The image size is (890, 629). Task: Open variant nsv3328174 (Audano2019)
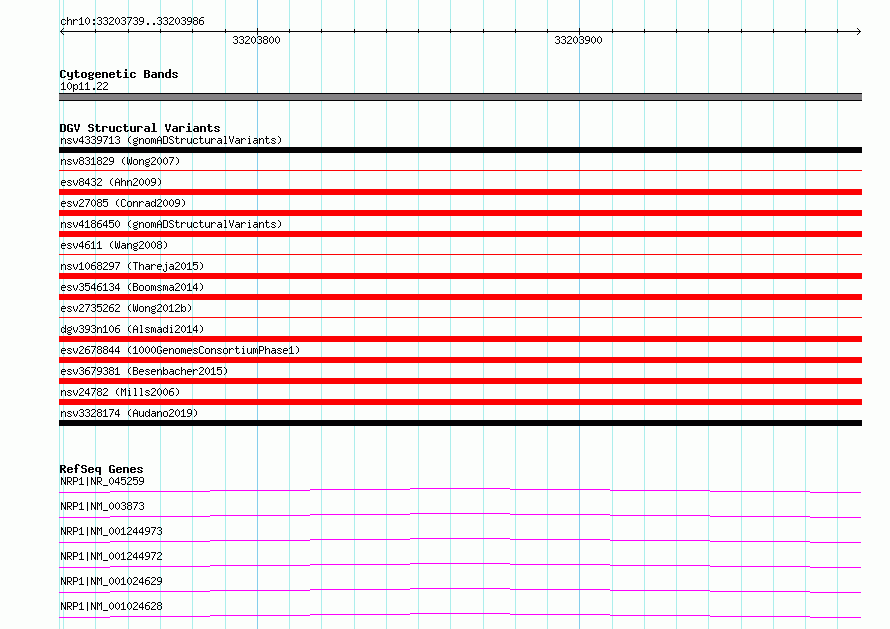pyautogui.click(x=129, y=413)
